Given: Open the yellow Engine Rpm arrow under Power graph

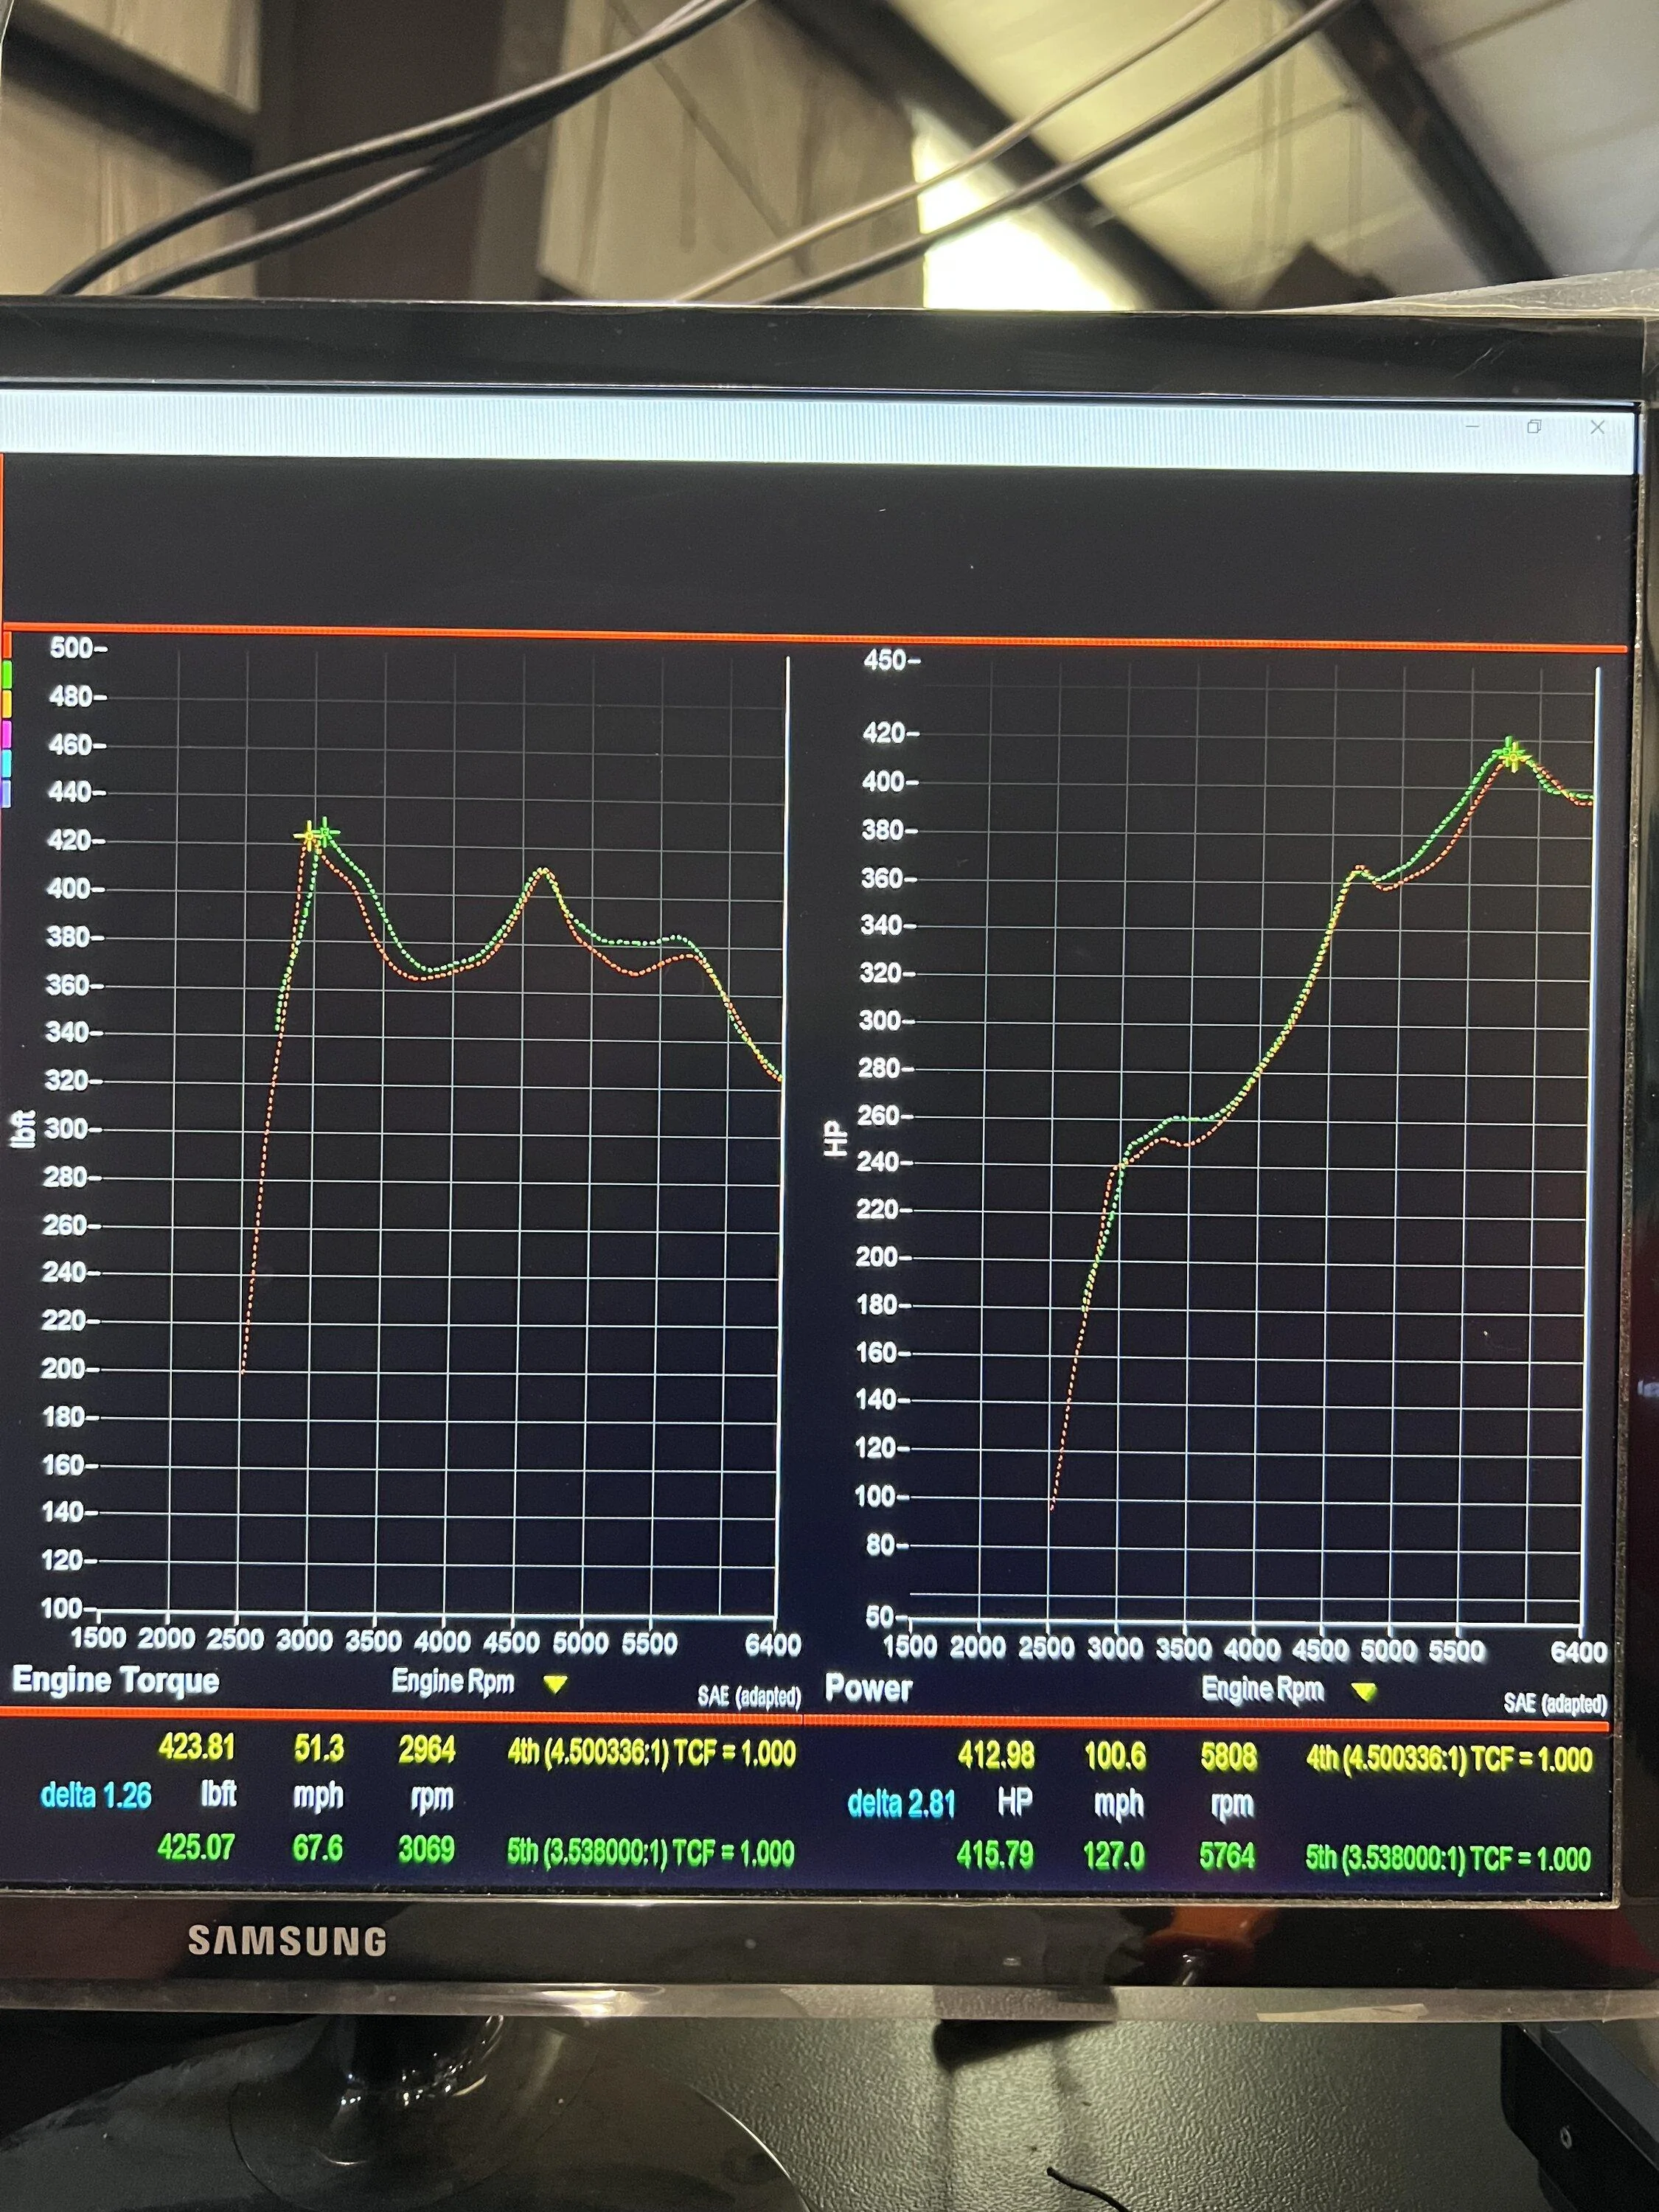Looking at the screenshot, I should [1363, 1691].
